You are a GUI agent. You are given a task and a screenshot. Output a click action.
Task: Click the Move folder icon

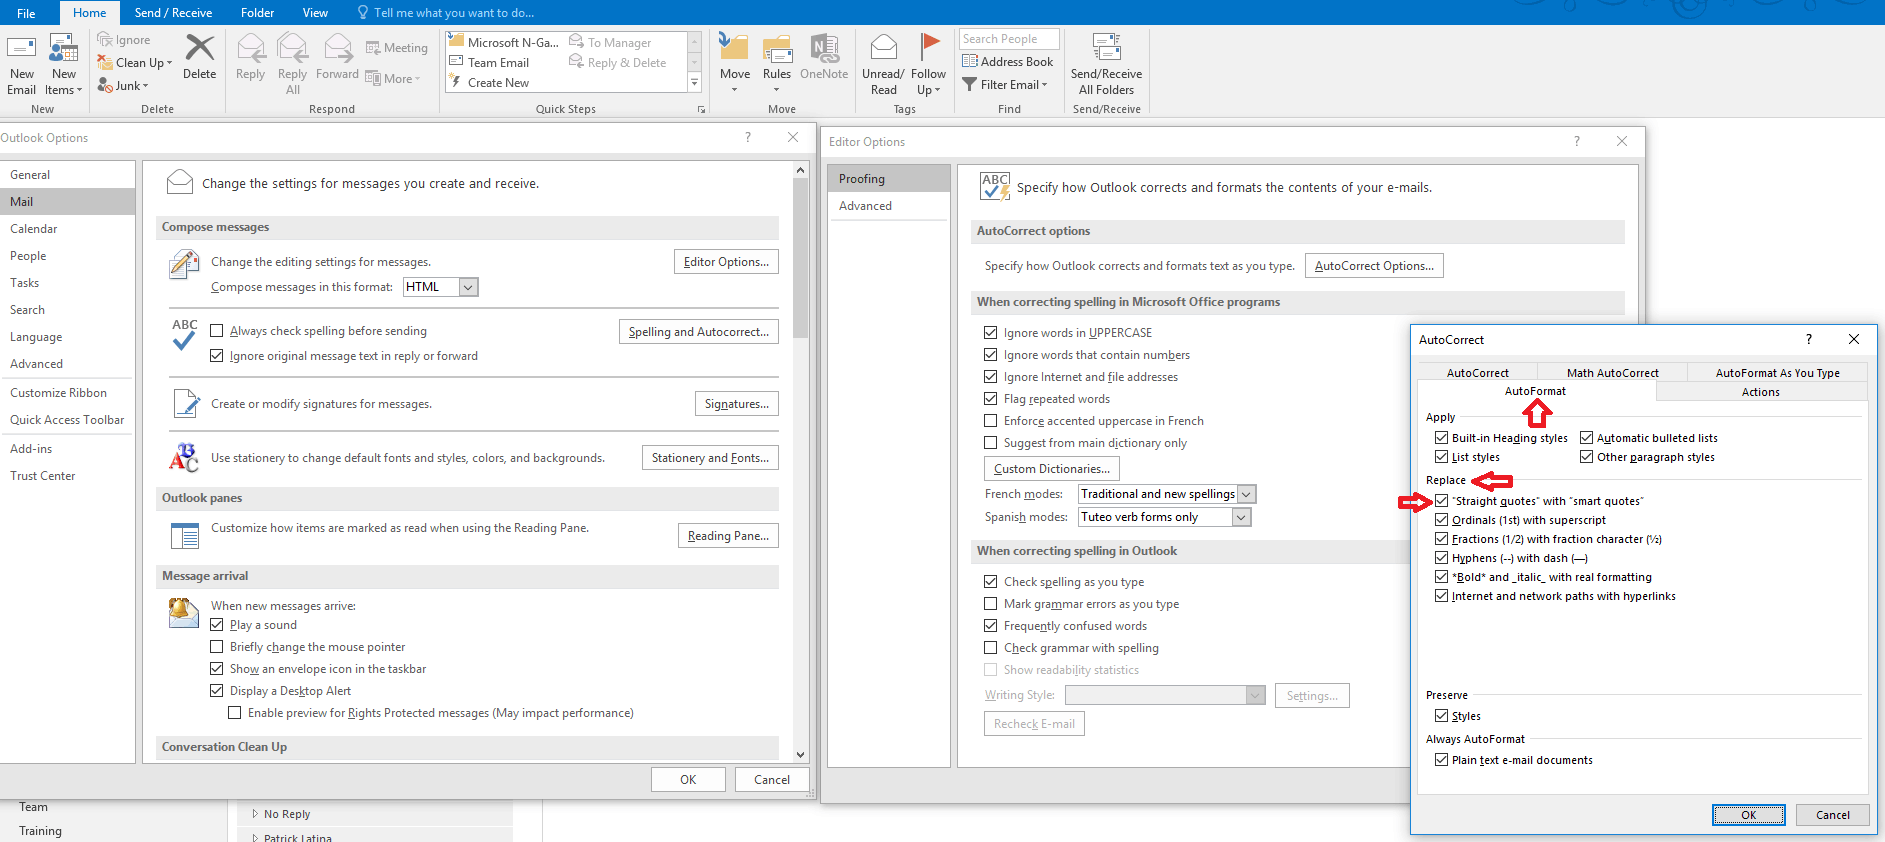click(x=734, y=47)
